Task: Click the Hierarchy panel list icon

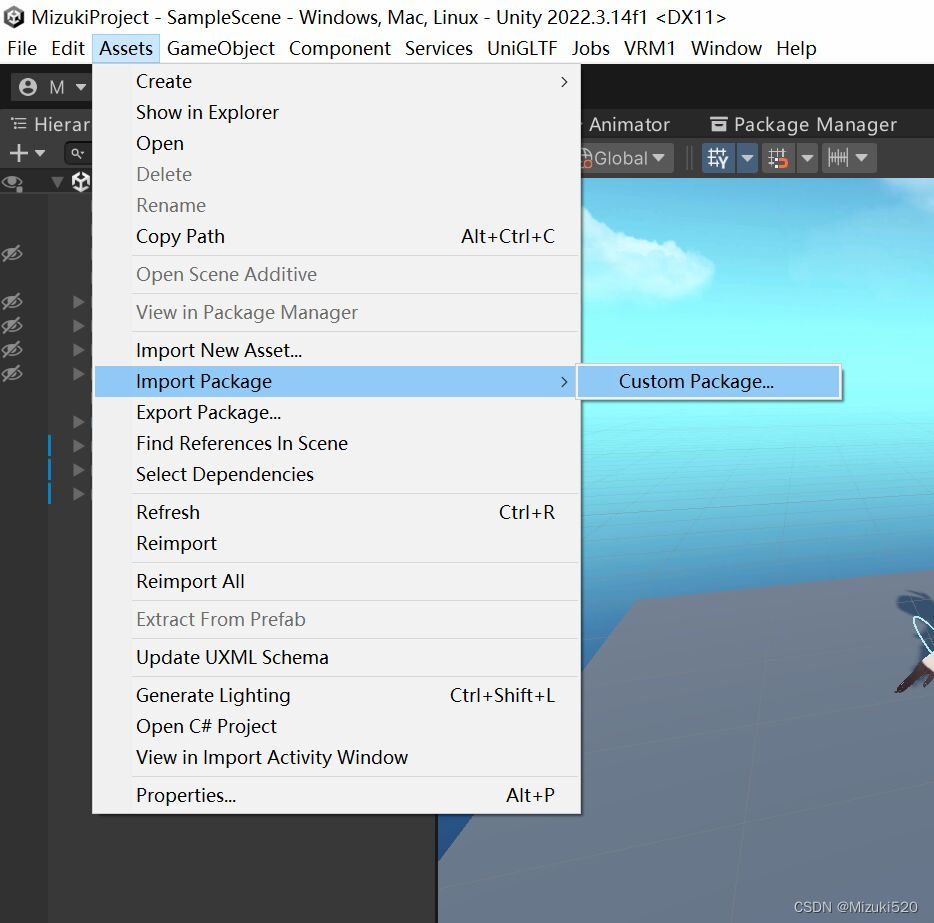Action: pyautogui.click(x=19, y=124)
